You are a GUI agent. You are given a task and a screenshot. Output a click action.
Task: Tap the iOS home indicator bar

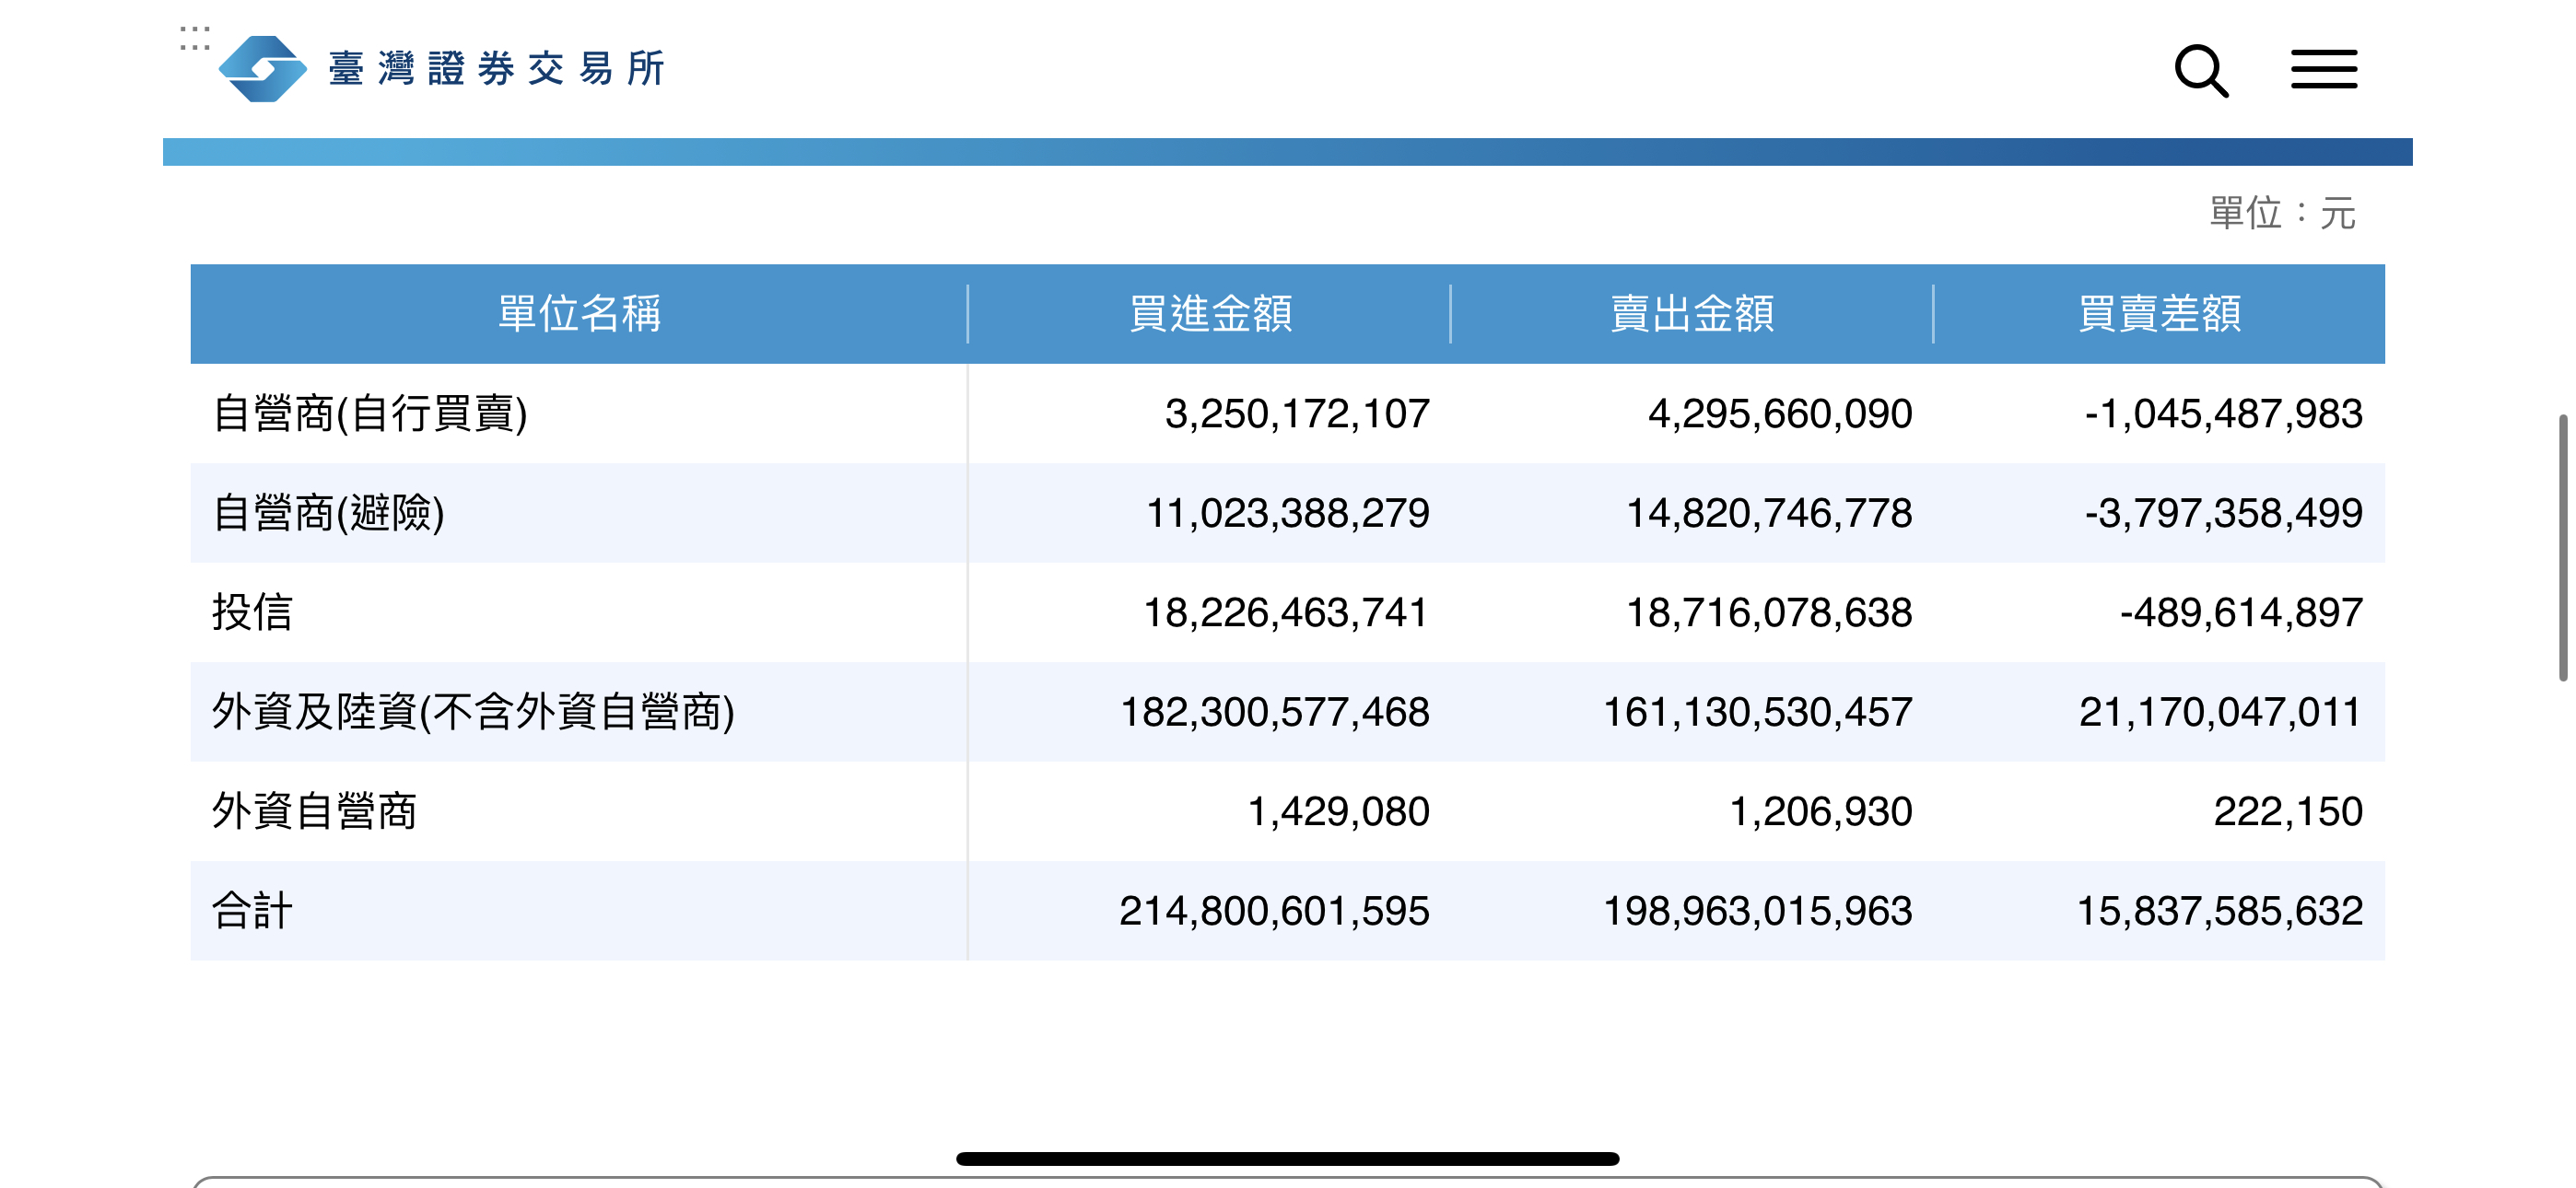(1287, 1159)
